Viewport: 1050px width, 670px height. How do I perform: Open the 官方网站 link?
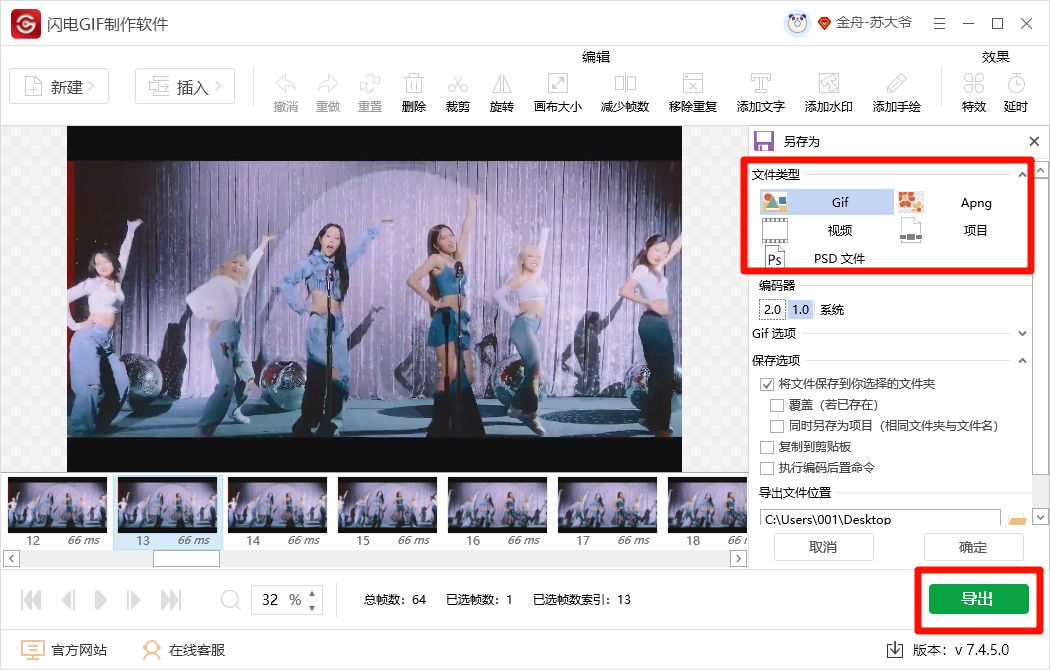64,650
